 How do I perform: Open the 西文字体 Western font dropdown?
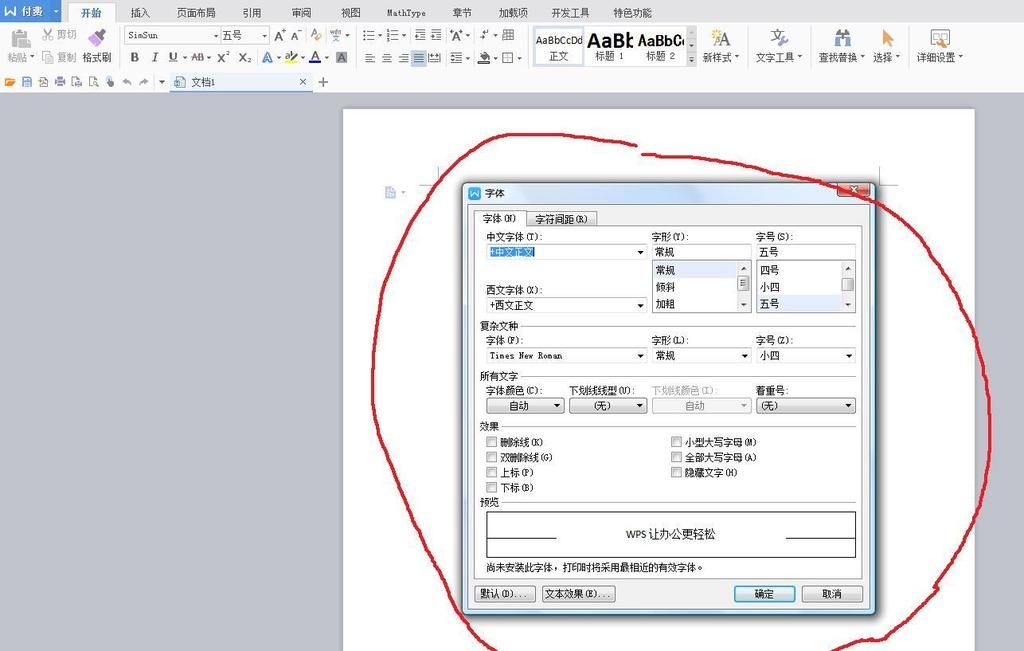tap(641, 306)
